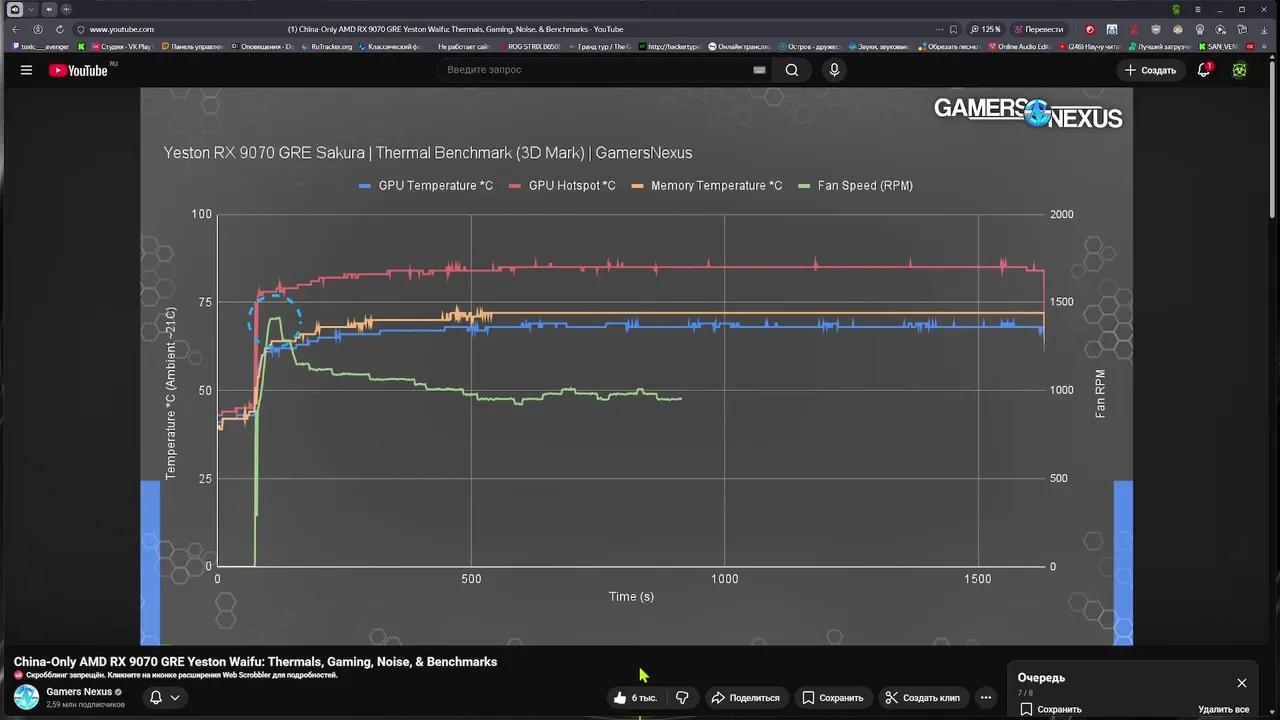
Task: Click the red circular extension icon
Action: 1090,29
